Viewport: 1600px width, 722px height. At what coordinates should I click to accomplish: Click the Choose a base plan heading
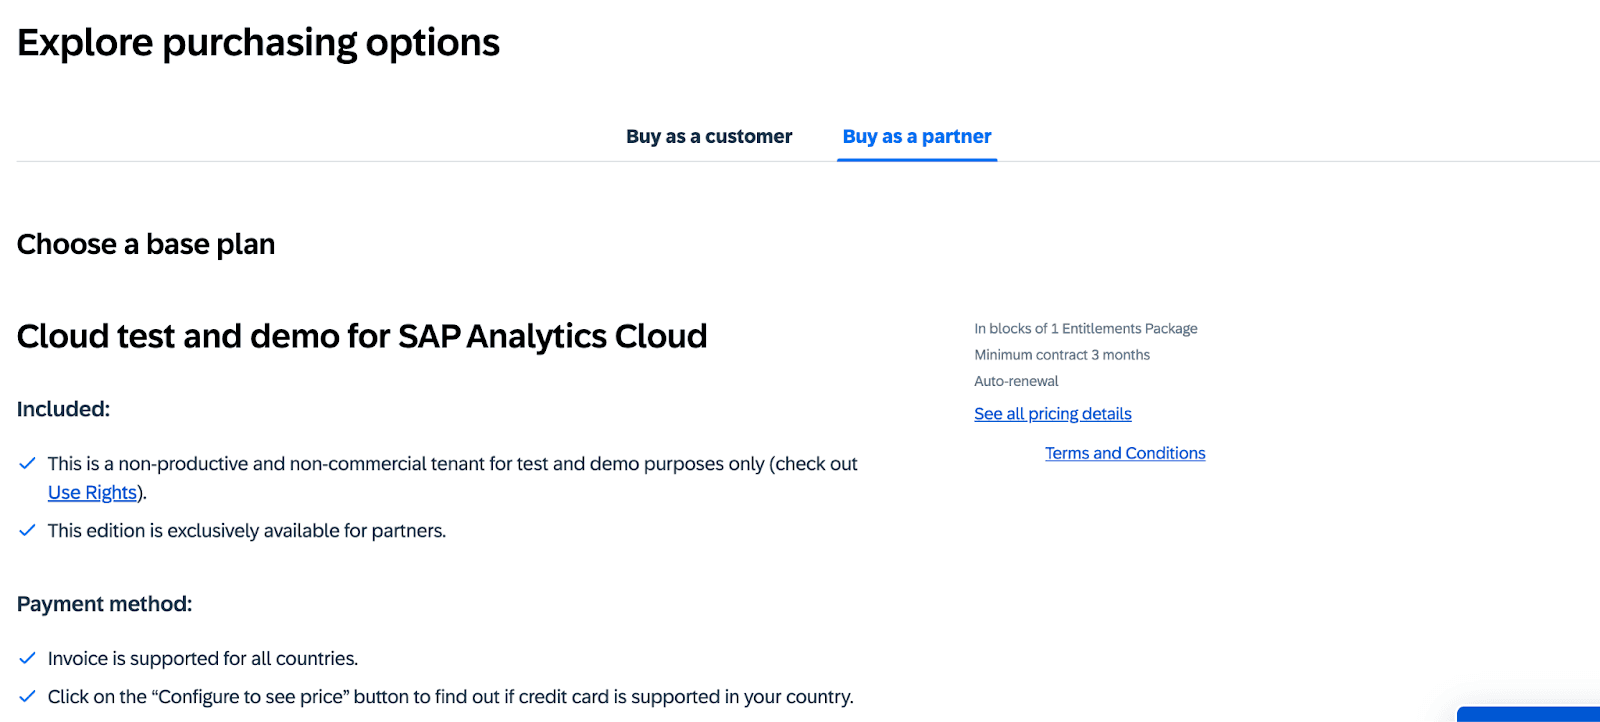click(145, 244)
